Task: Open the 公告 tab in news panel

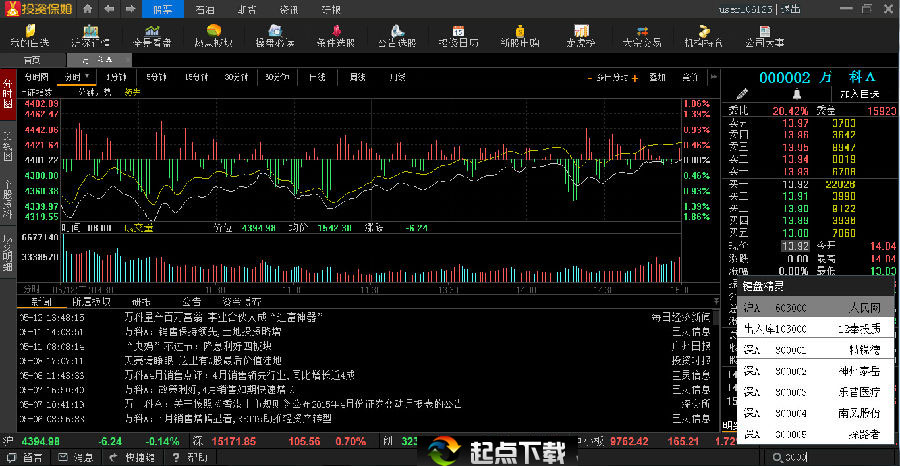Action: tap(191, 301)
